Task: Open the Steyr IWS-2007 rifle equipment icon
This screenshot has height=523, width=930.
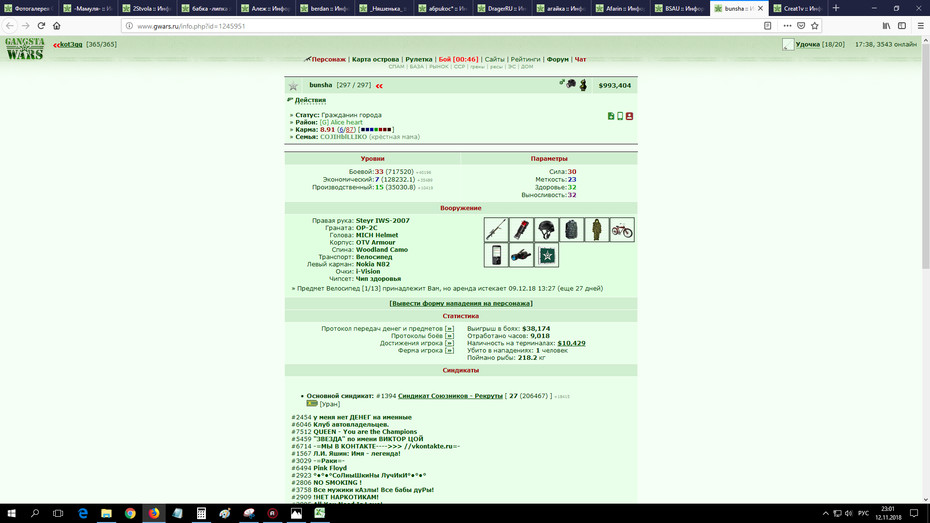Action: [x=496, y=229]
